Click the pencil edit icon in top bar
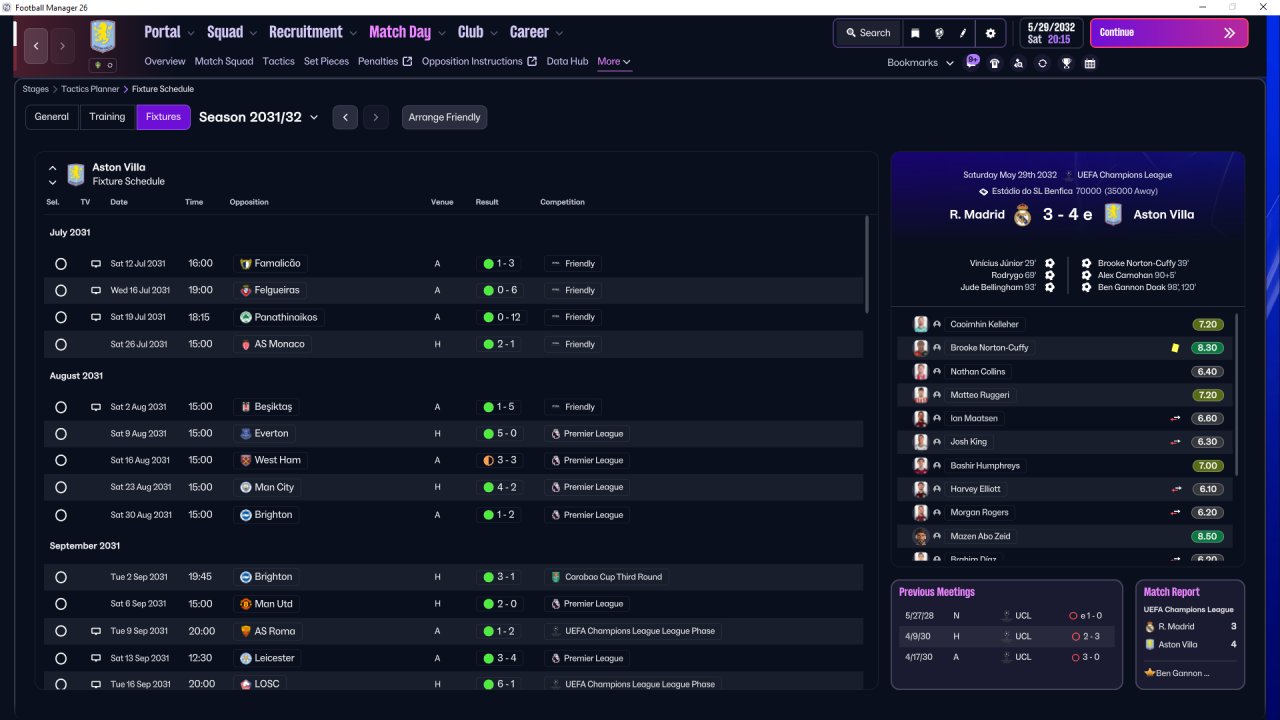The width and height of the screenshot is (1280, 720). 963,33
